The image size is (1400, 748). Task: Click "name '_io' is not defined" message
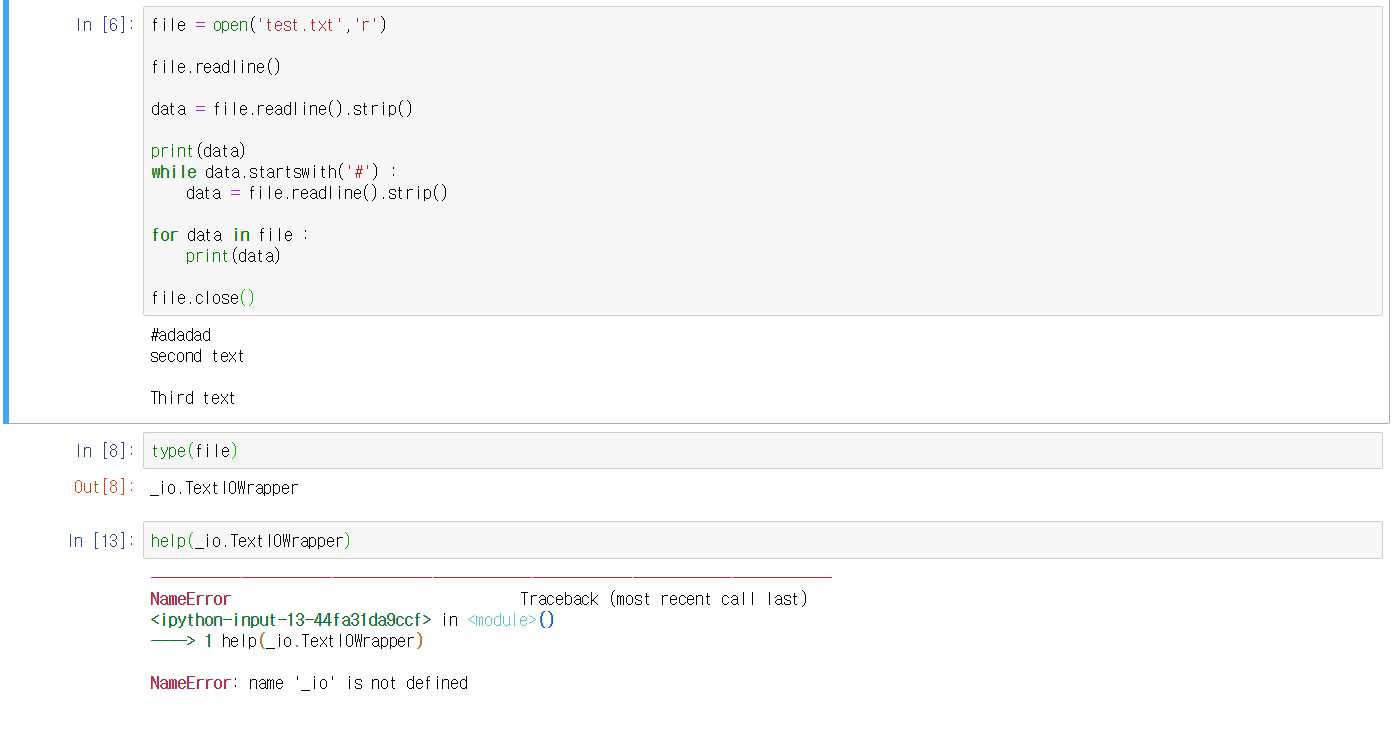359,683
